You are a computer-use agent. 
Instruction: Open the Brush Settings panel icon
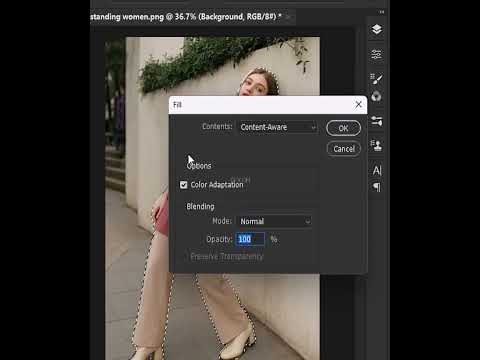[376, 79]
